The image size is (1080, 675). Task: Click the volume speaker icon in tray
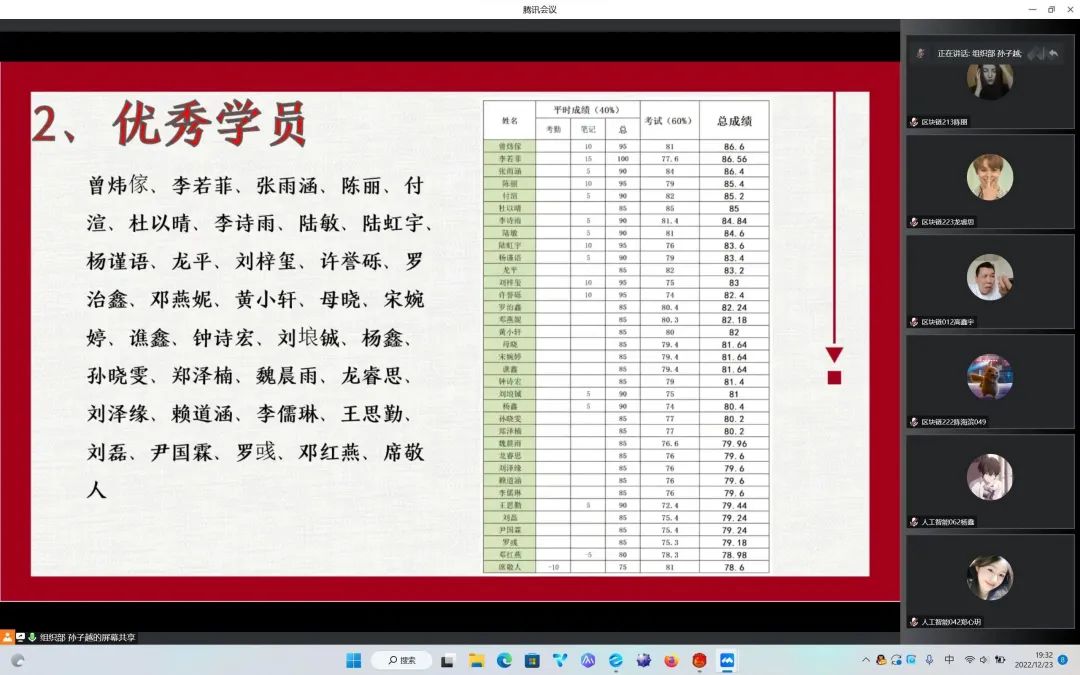pos(984,660)
